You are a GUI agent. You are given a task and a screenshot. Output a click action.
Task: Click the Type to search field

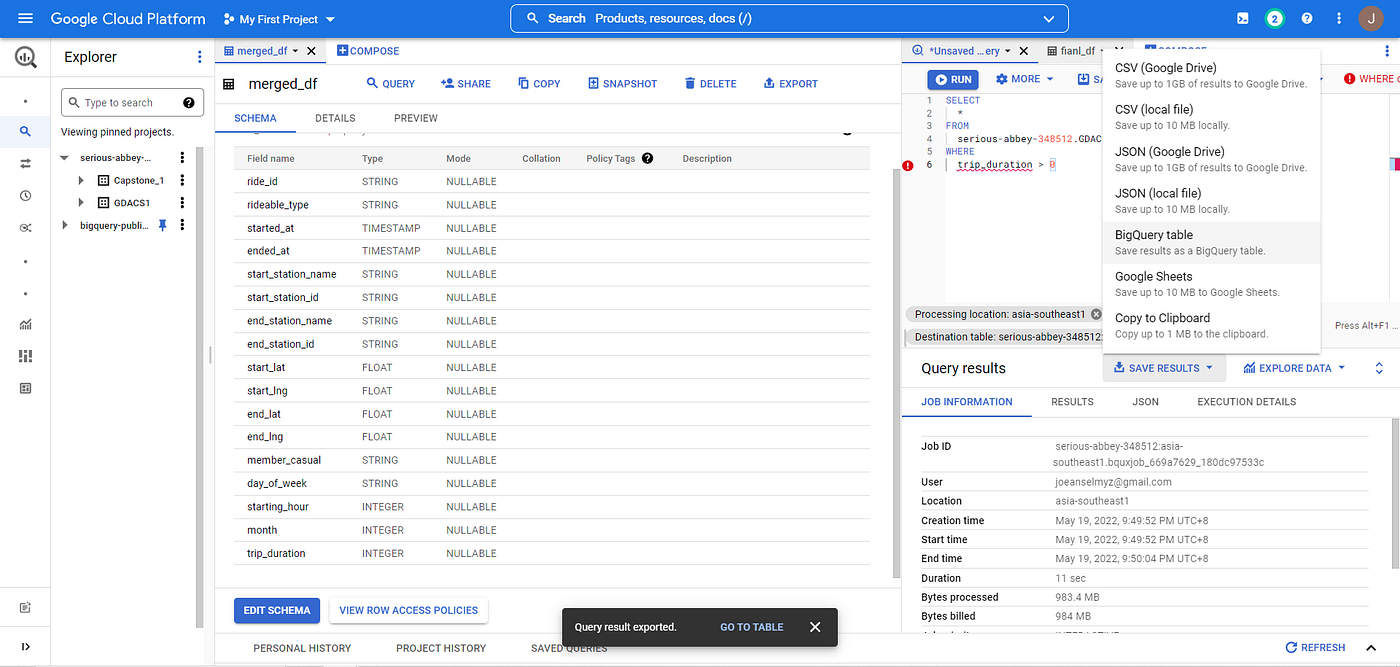(x=131, y=102)
